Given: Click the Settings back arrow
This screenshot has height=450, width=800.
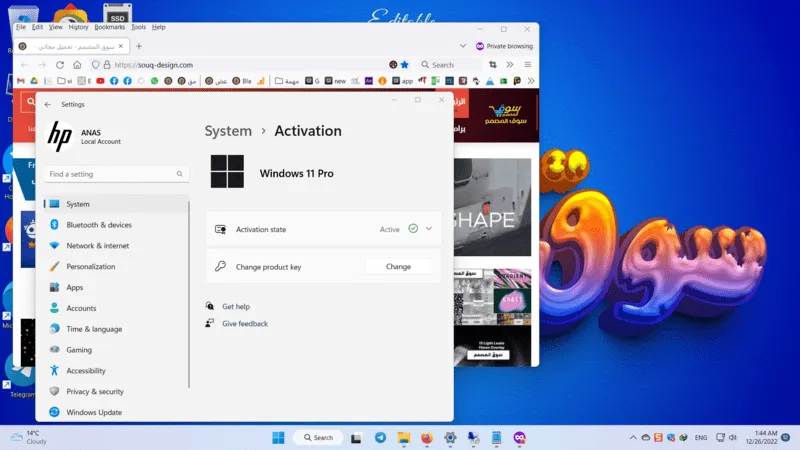Looking at the screenshot, I should [47, 104].
